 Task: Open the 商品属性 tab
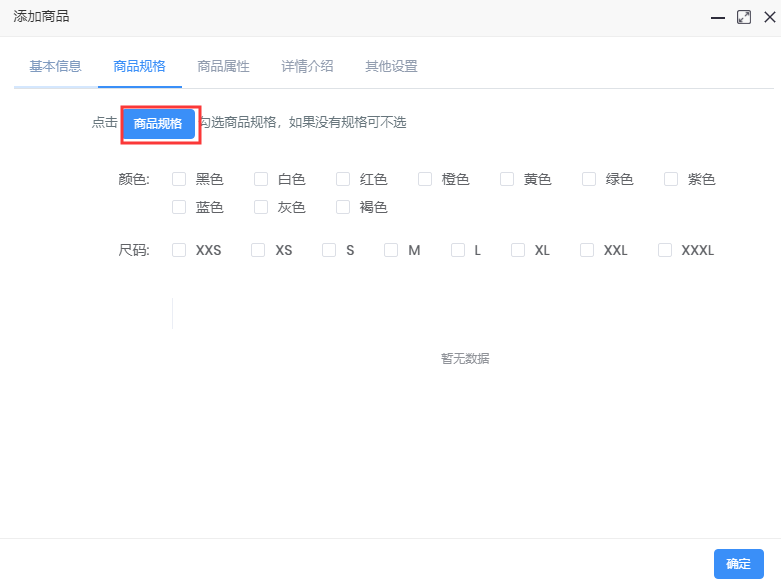(223, 66)
